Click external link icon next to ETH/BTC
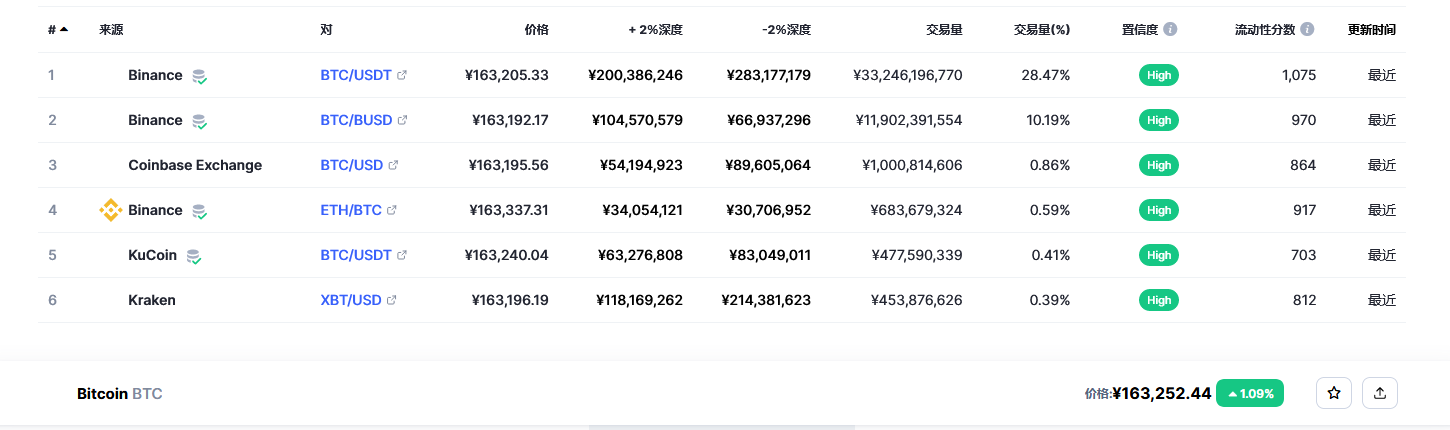Viewport: 1450px width, 430px height. (x=391, y=210)
